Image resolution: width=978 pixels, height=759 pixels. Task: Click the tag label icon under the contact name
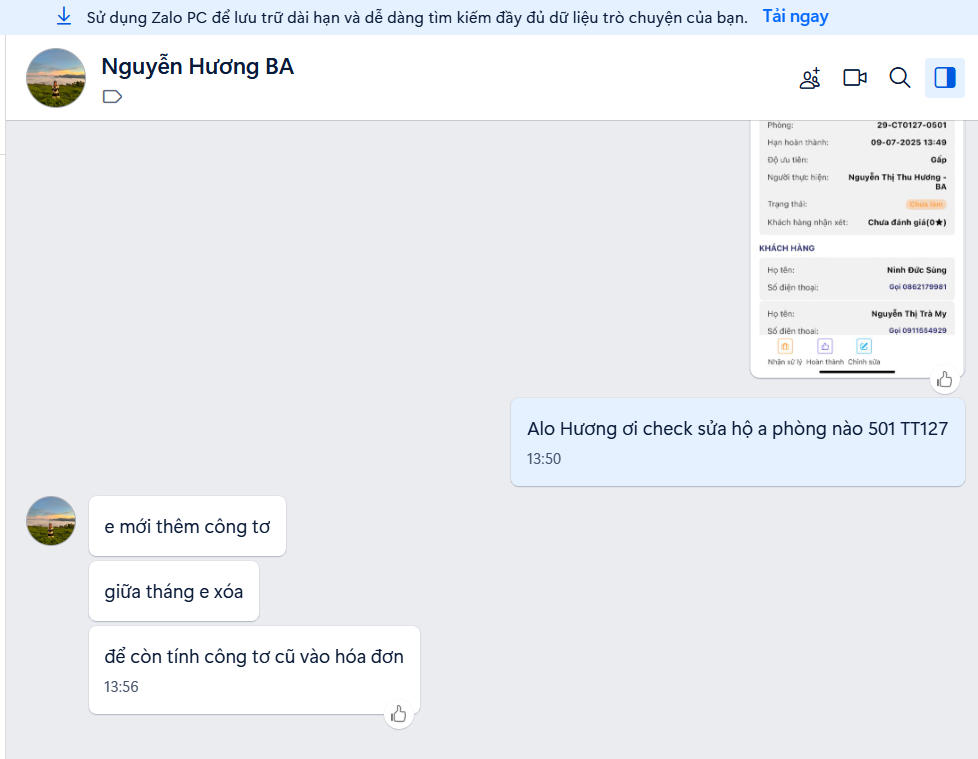(112, 97)
